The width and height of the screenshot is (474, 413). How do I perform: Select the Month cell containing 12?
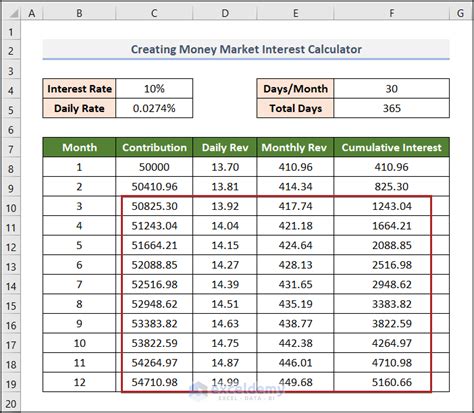click(x=79, y=382)
